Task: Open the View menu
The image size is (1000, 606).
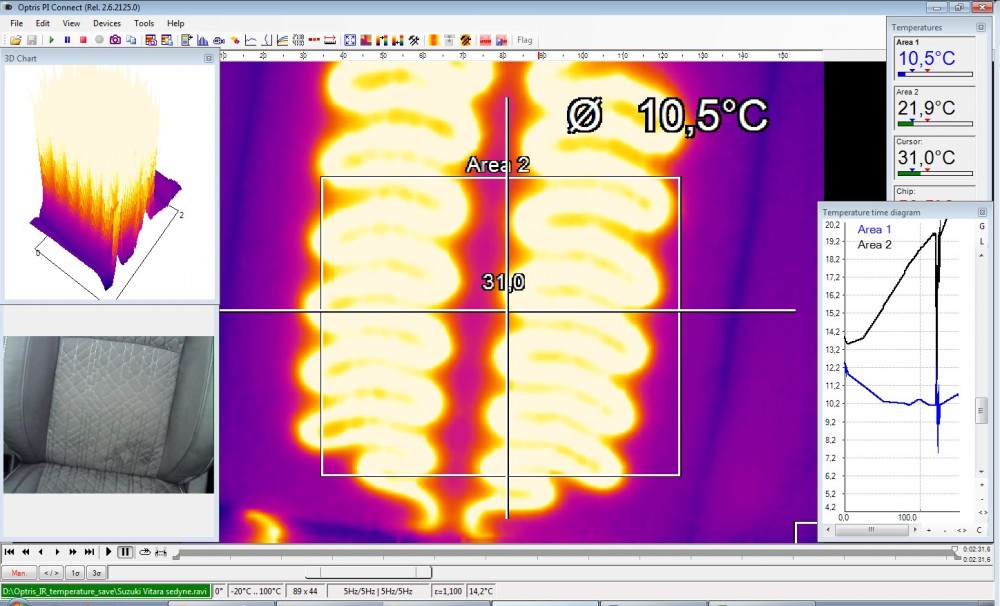Action: [71, 23]
